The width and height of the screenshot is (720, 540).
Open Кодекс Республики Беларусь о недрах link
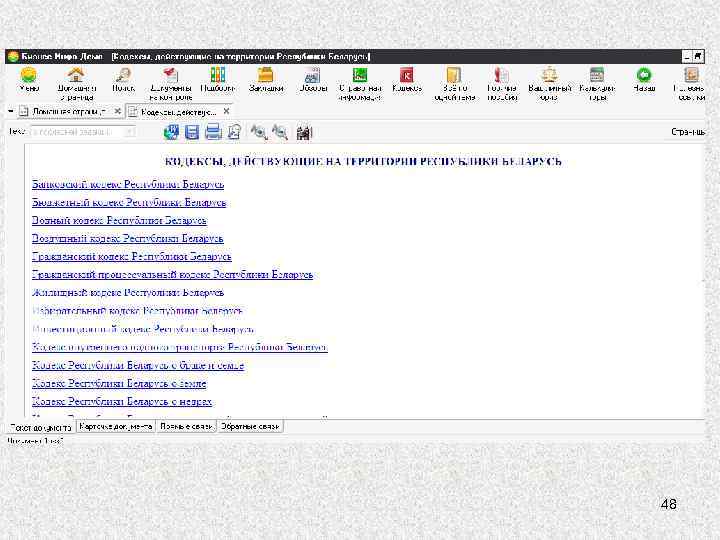tap(122, 402)
